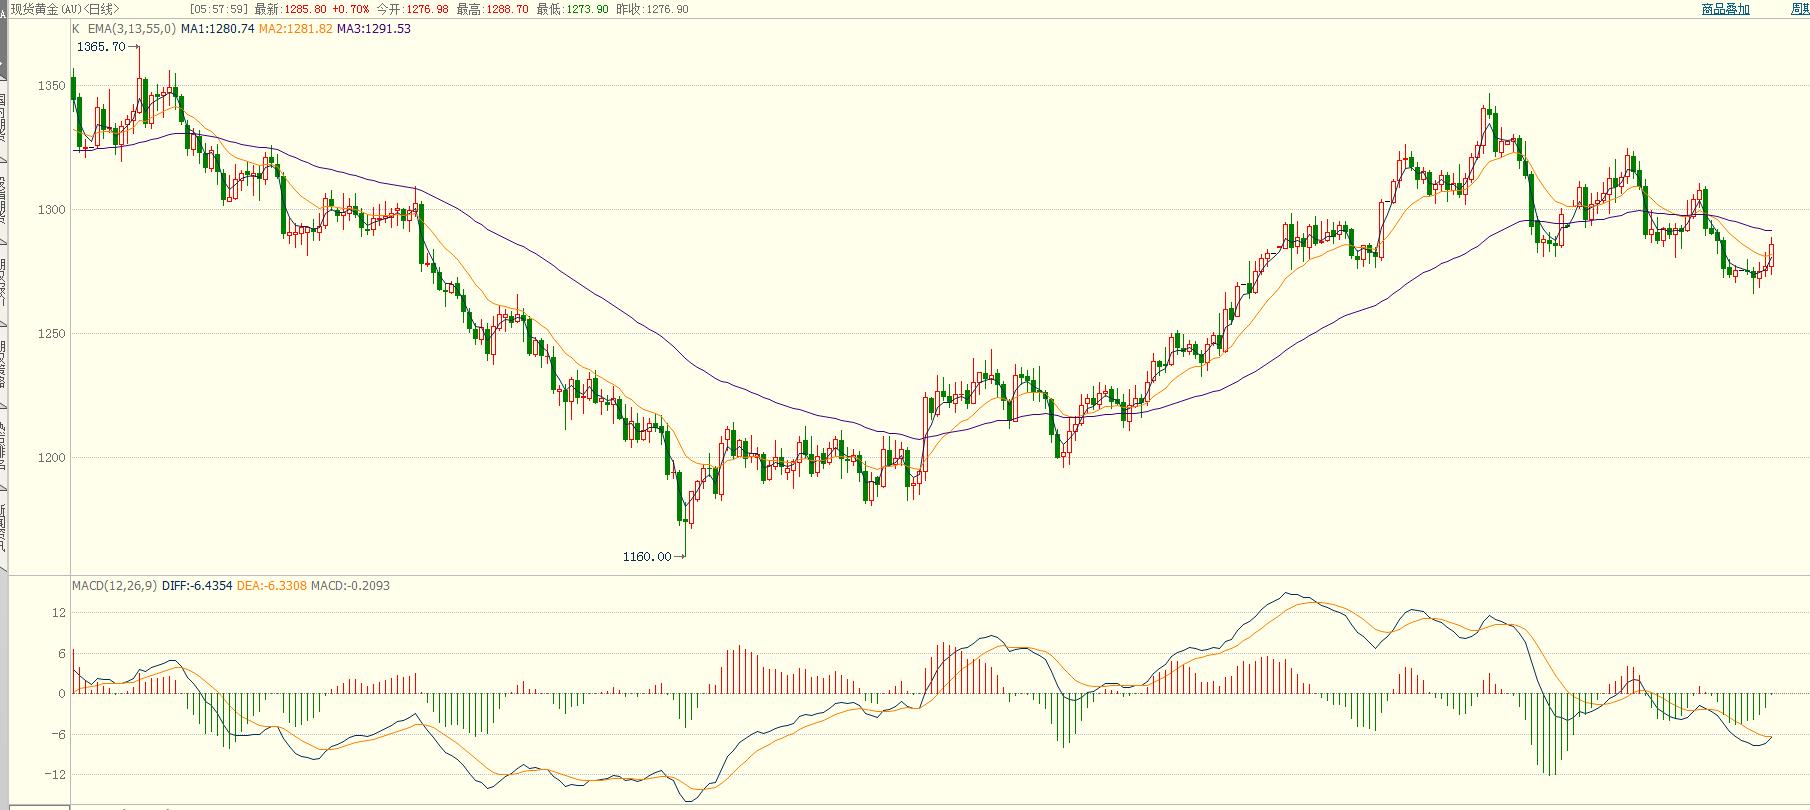Open the 商品叠加 overlay link
This screenshot has width=1810, height=810.
(1725, 9)
